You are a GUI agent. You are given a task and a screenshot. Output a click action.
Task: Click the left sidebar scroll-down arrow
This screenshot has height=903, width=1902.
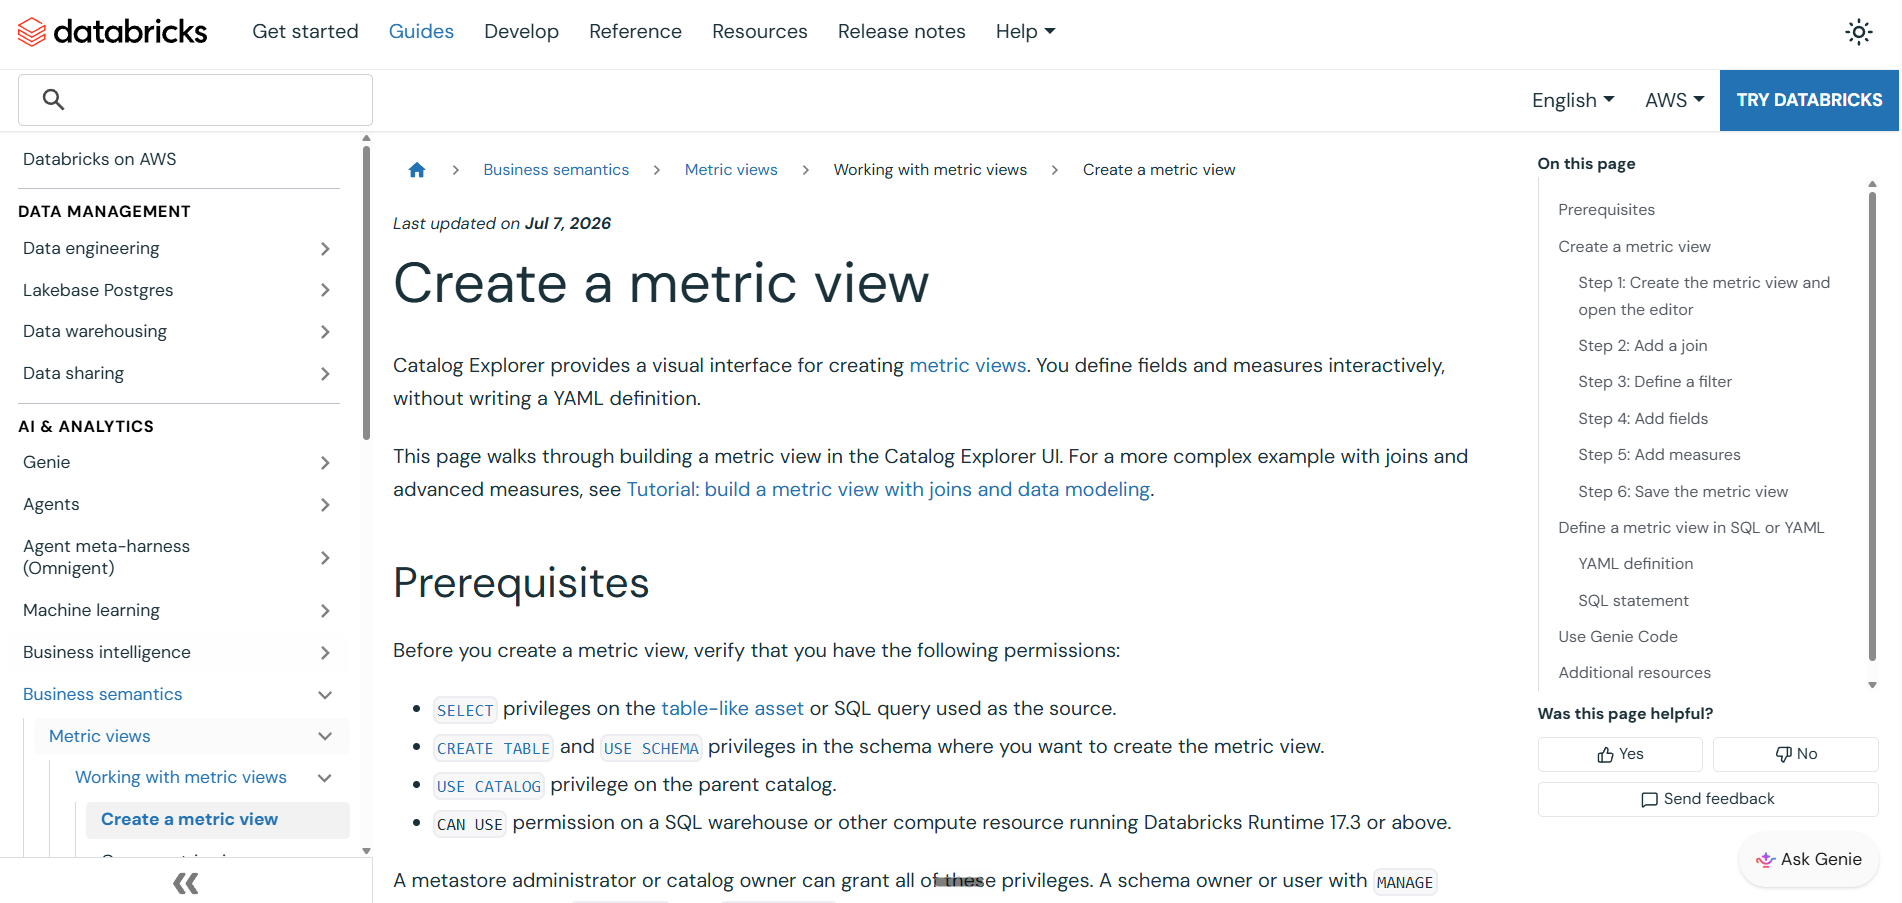pos(366,851)
